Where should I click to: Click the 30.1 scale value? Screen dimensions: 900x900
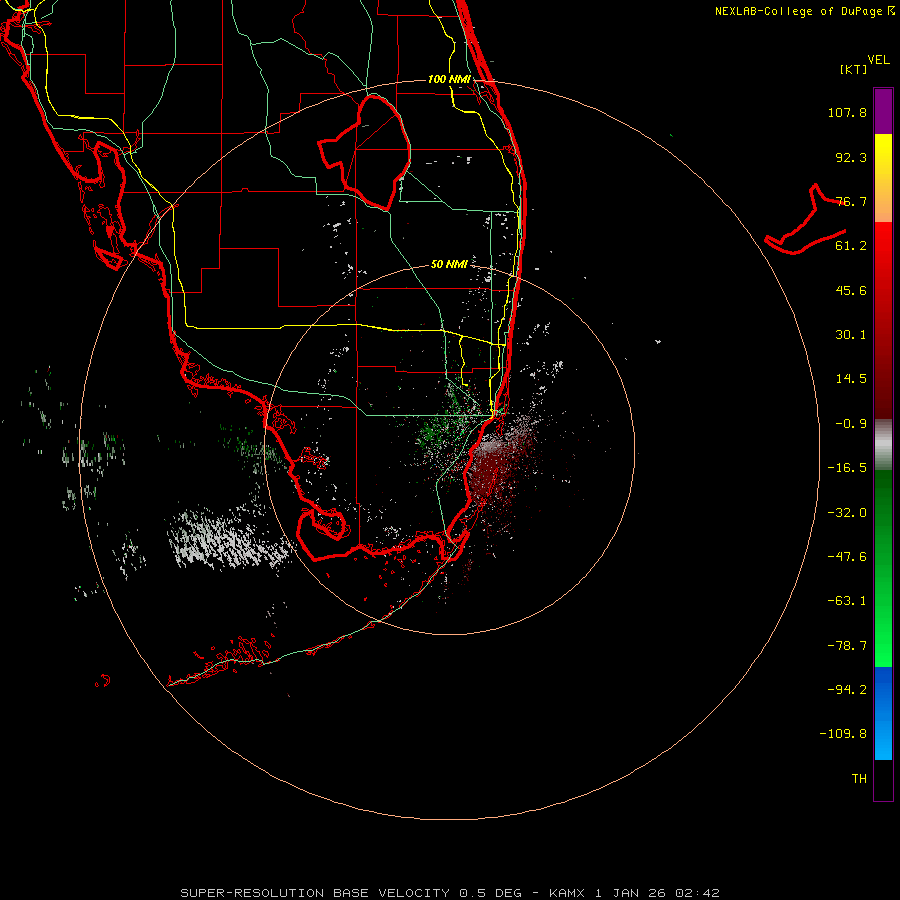click(x=851, y=335)
